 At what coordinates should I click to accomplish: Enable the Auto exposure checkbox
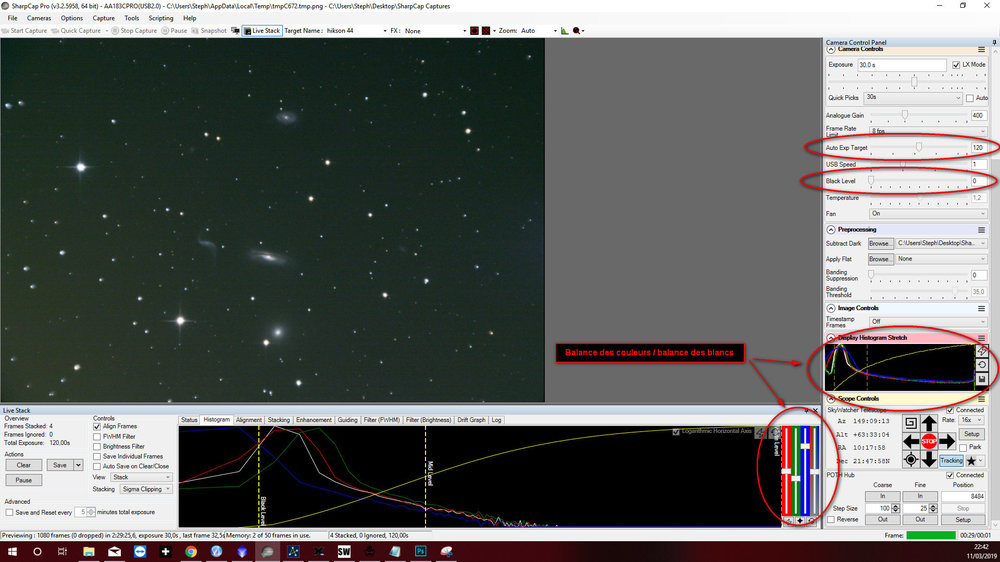[x=969, y=98]
